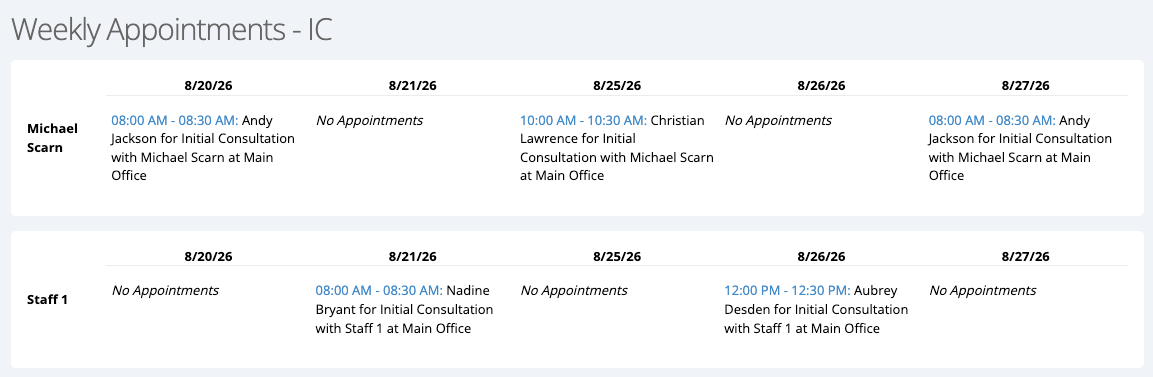Click the Weekly Appointments - IC page title
The height and width of the screenshot is (377, 1153).
point(172,29)
